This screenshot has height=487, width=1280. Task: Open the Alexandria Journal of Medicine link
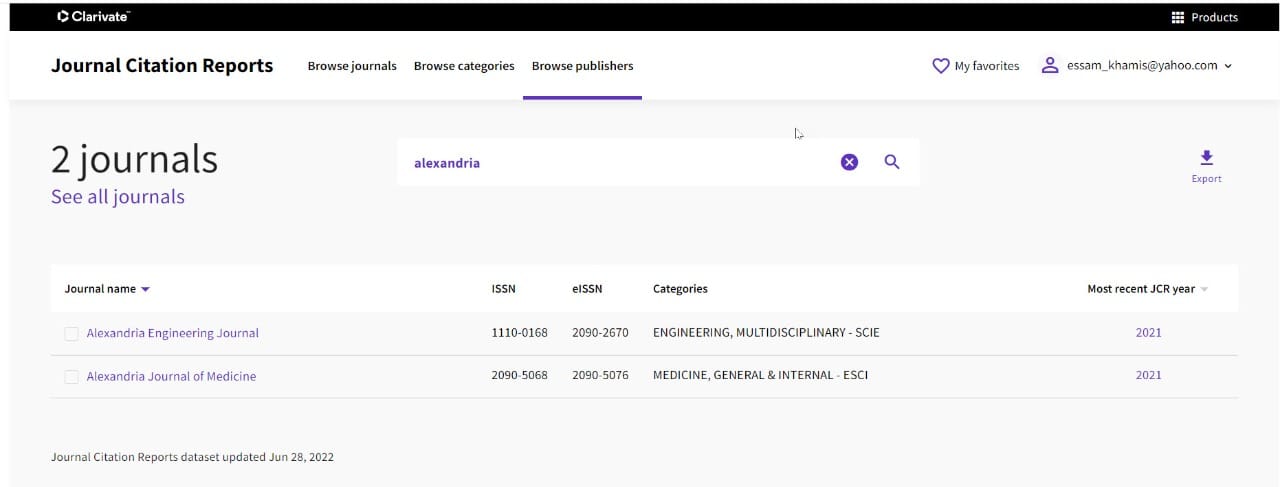tap(171, 376)
